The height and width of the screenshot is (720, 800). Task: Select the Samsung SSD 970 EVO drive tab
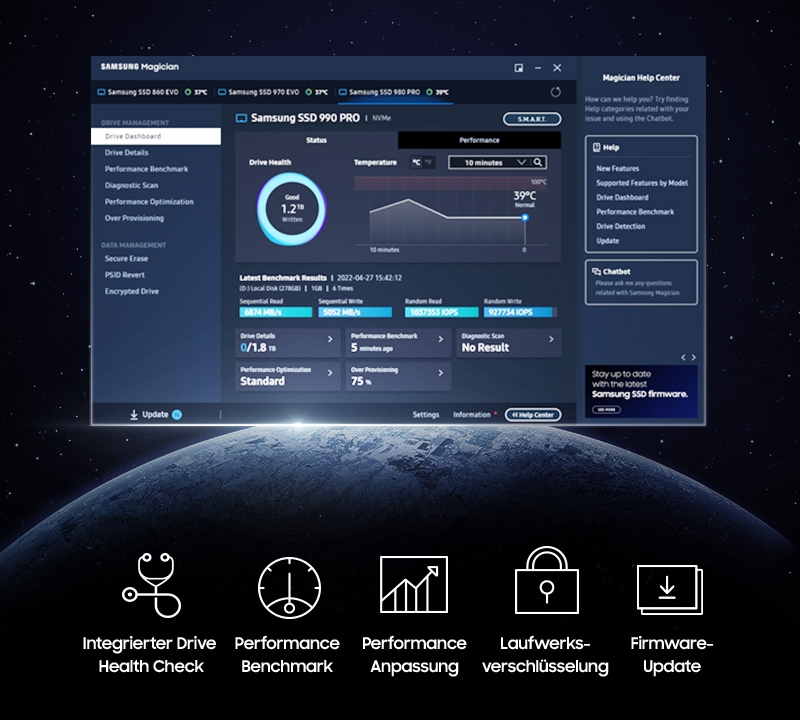coord(273,92)
